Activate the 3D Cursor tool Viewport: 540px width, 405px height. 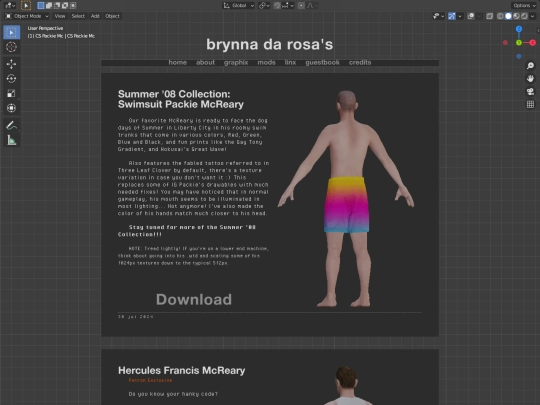(11, 47)
